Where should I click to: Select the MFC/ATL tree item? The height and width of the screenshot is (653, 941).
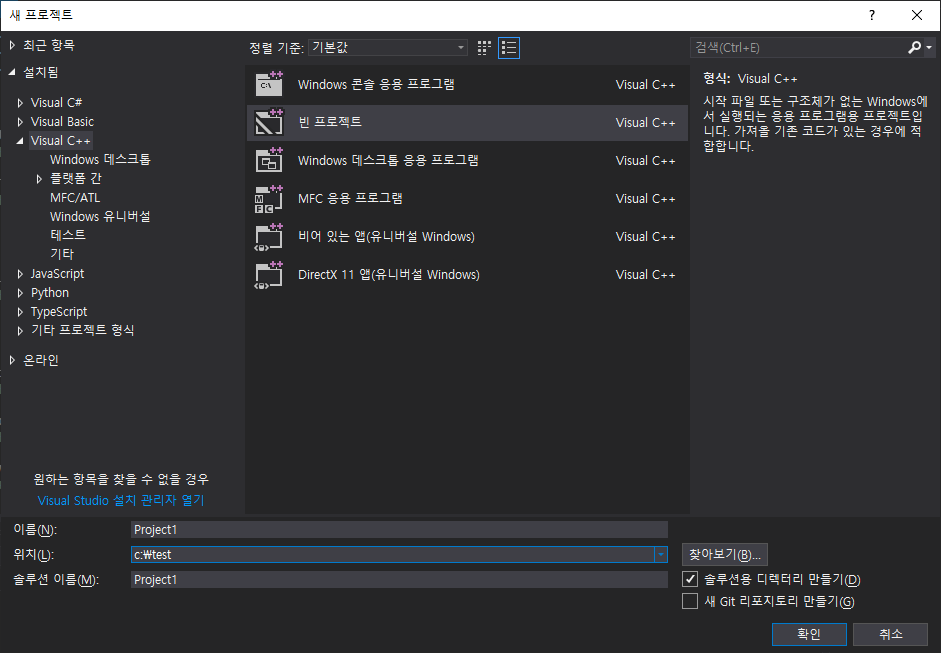click(75, 197)
